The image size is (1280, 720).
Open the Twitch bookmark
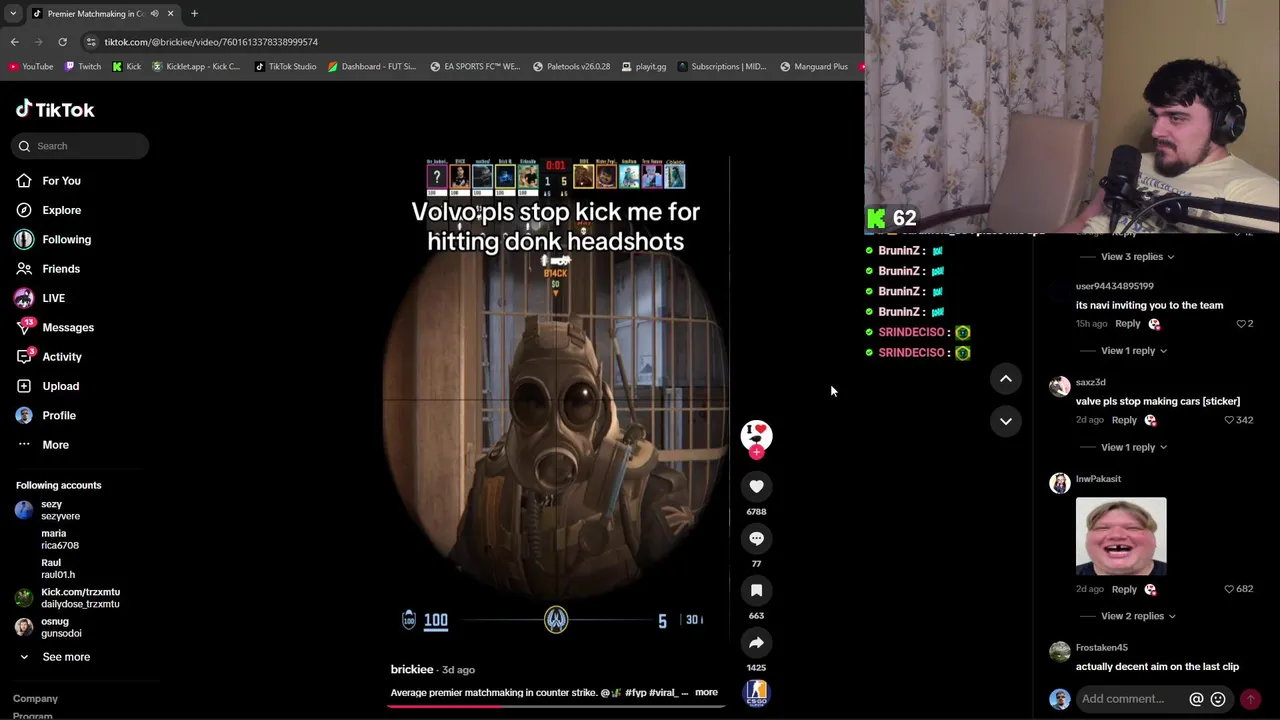click(83, 67)
